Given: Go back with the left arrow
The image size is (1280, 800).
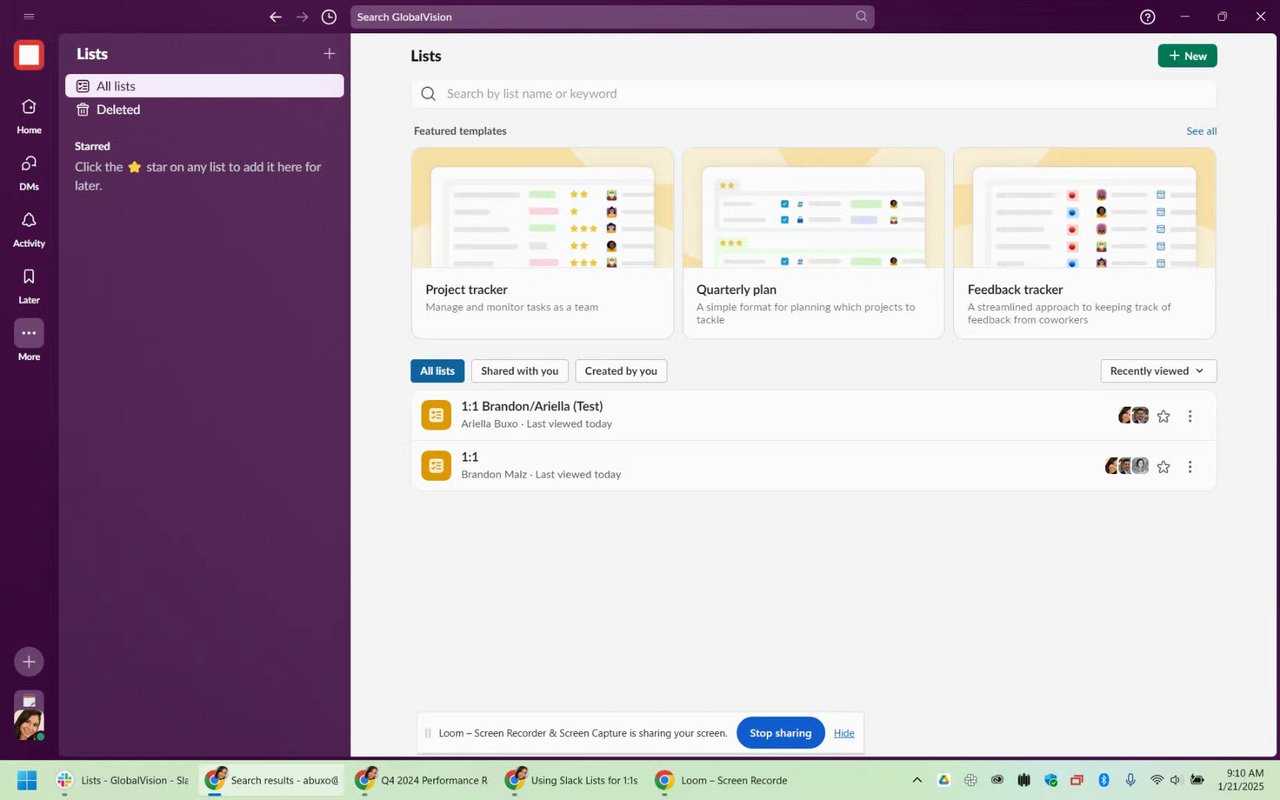Looking at the screenshot, I should [276, 17].
